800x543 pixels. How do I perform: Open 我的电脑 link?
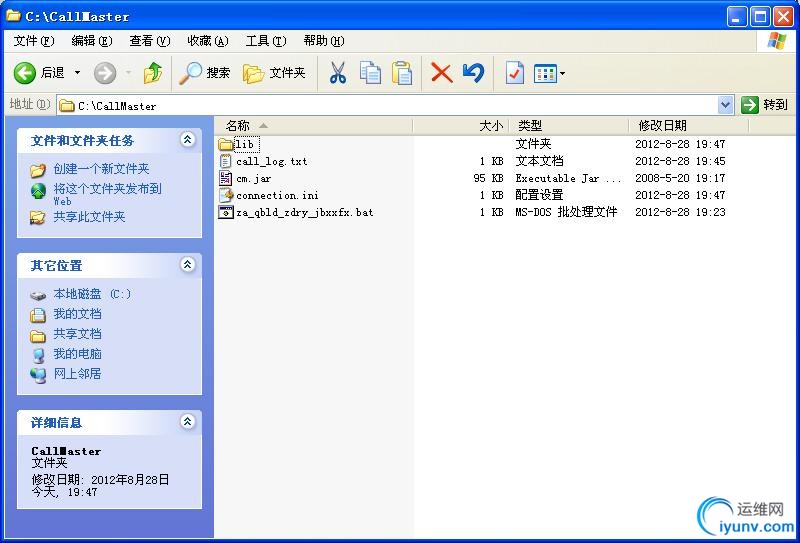click(78, 354)
